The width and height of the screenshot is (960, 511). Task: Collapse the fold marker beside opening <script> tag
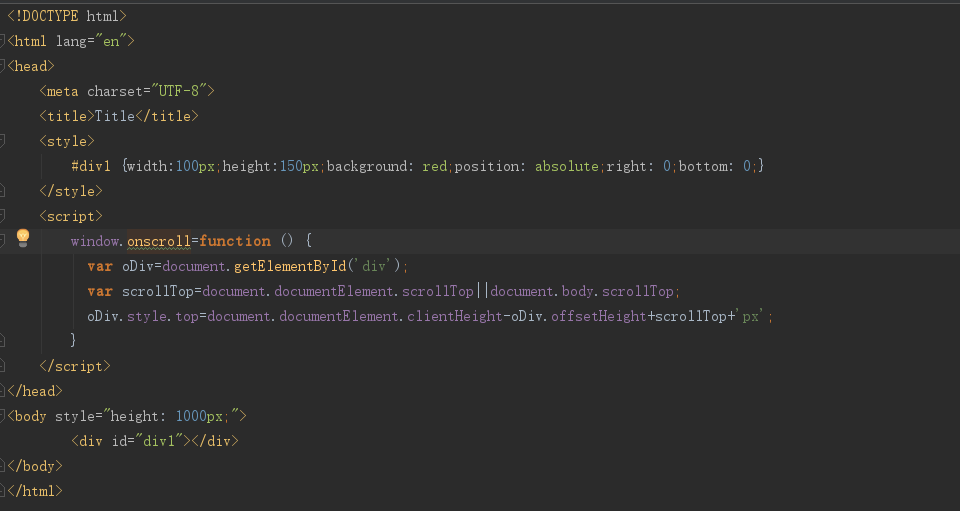[x=2, y=216]
